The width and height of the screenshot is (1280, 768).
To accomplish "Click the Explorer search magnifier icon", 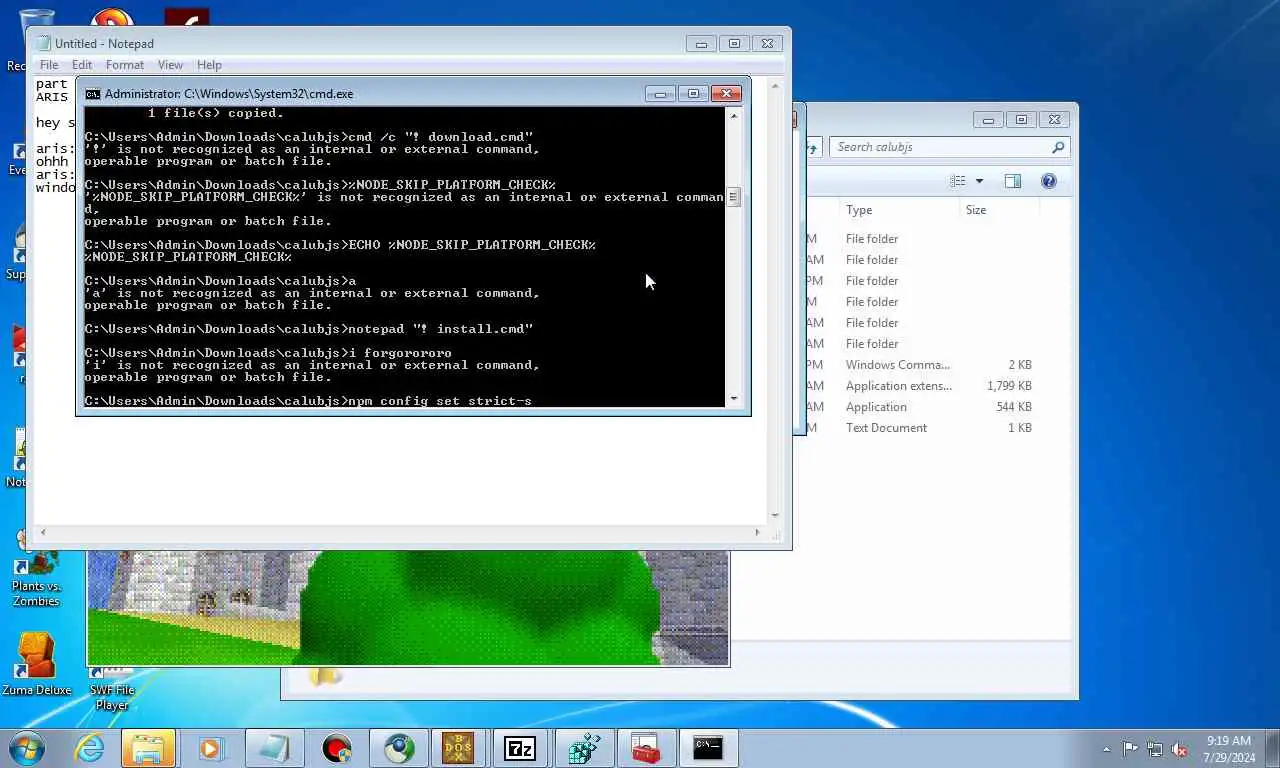I will click(x=1057, y=147).
